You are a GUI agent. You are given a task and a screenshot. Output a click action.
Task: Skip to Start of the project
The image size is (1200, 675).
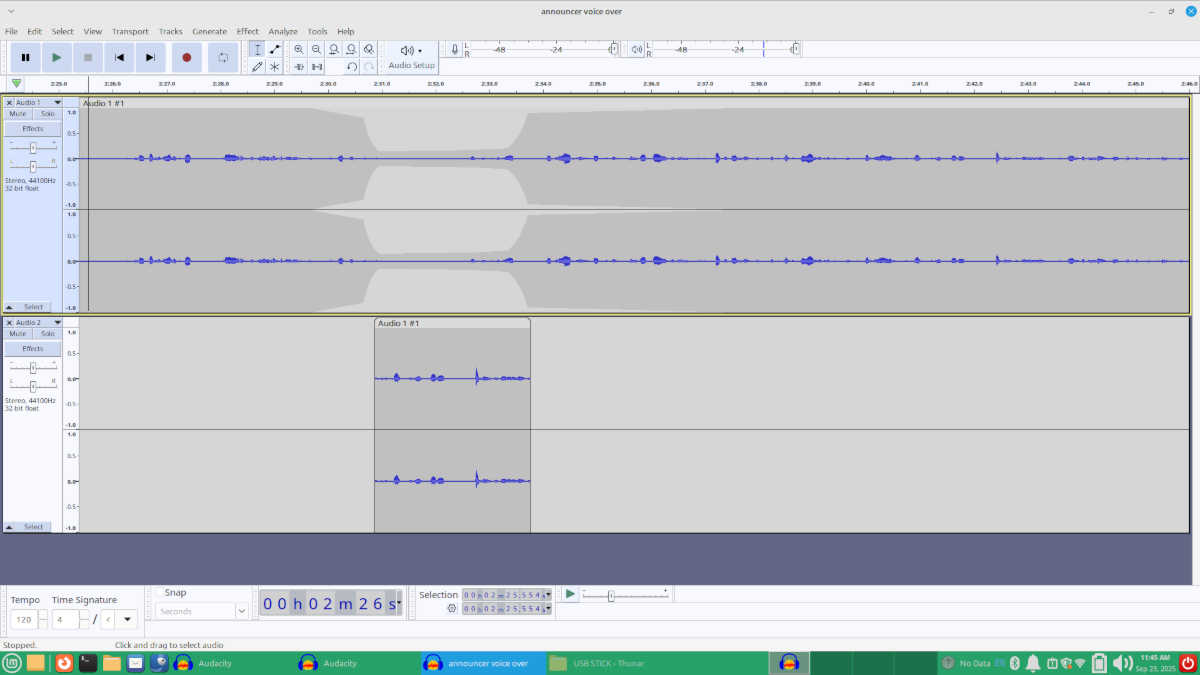click(x=119, y=58)
